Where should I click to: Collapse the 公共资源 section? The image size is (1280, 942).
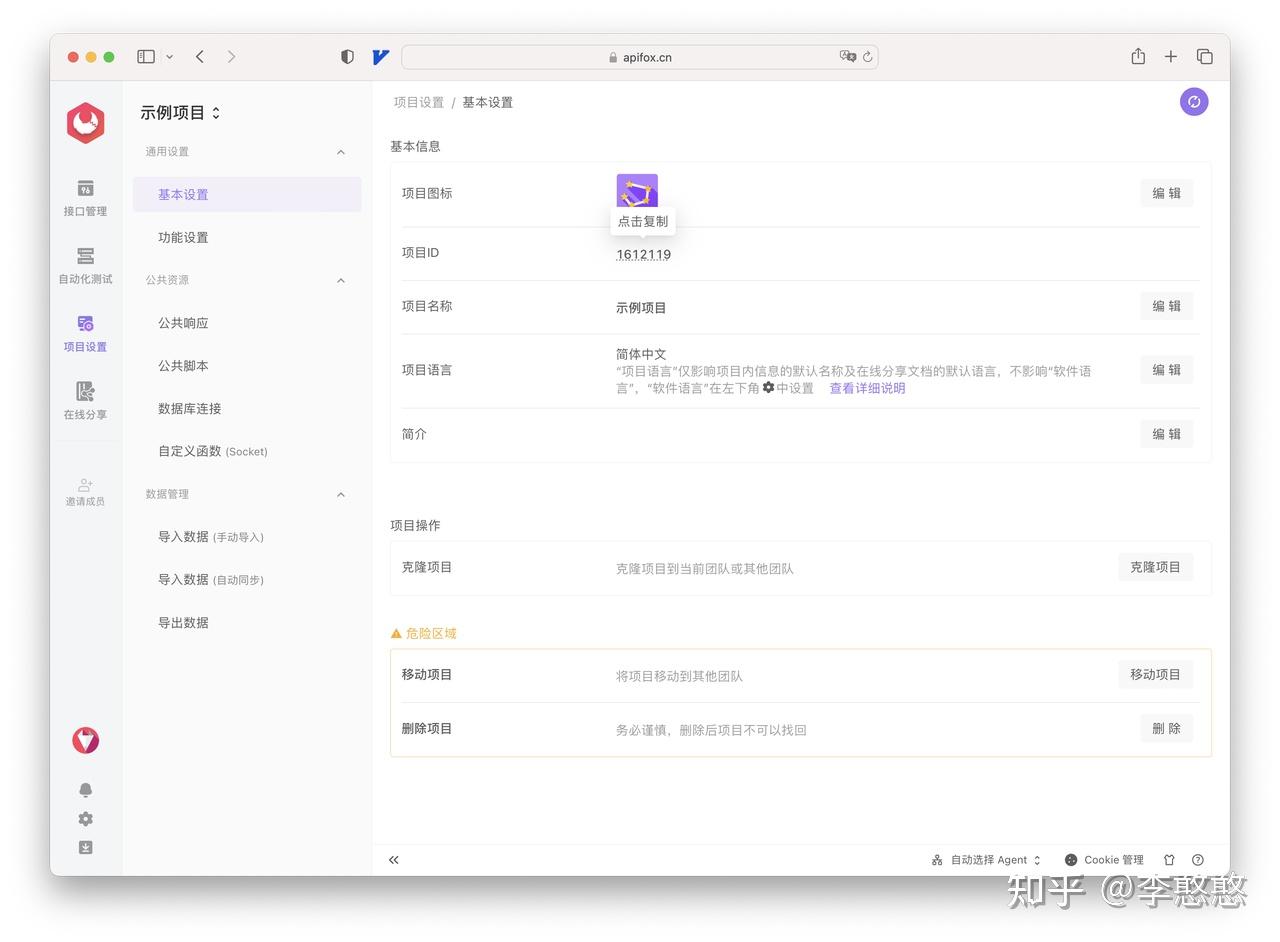pos(340,280)
